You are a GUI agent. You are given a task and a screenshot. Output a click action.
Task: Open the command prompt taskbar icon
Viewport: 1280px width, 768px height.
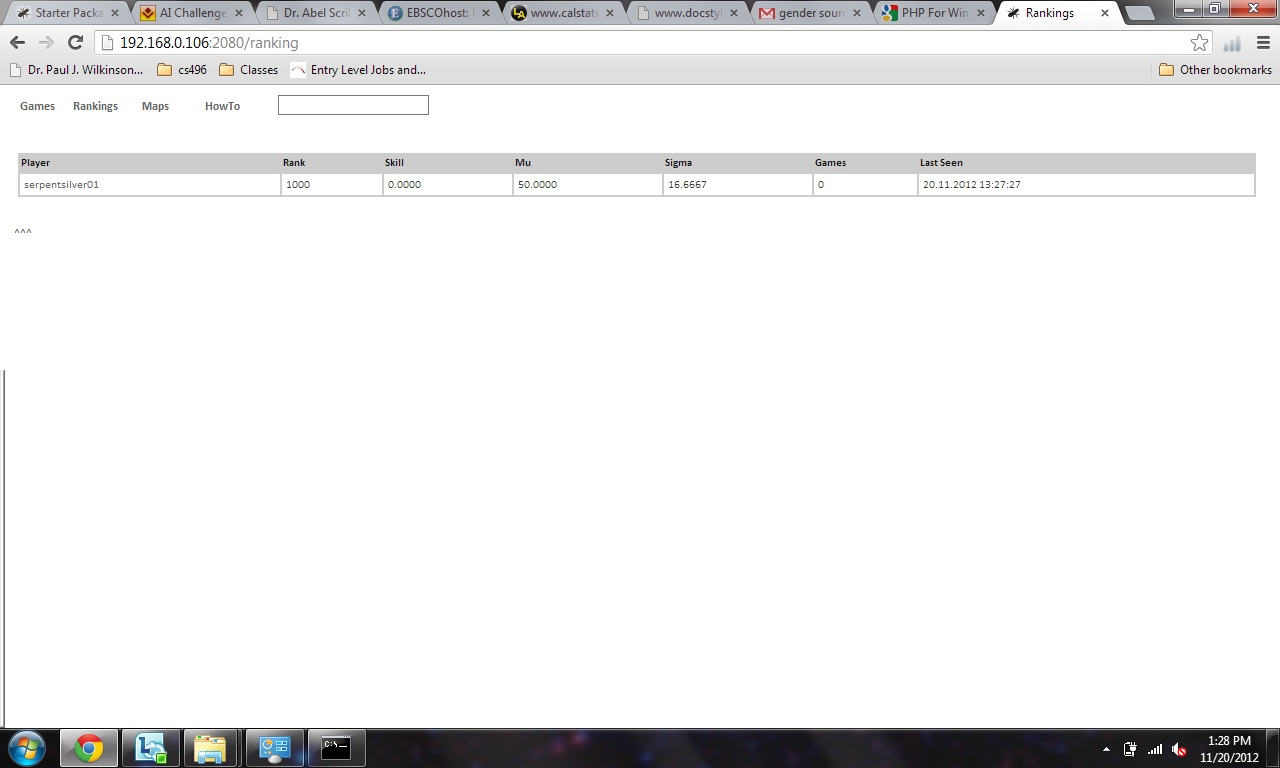coord(336,748)
